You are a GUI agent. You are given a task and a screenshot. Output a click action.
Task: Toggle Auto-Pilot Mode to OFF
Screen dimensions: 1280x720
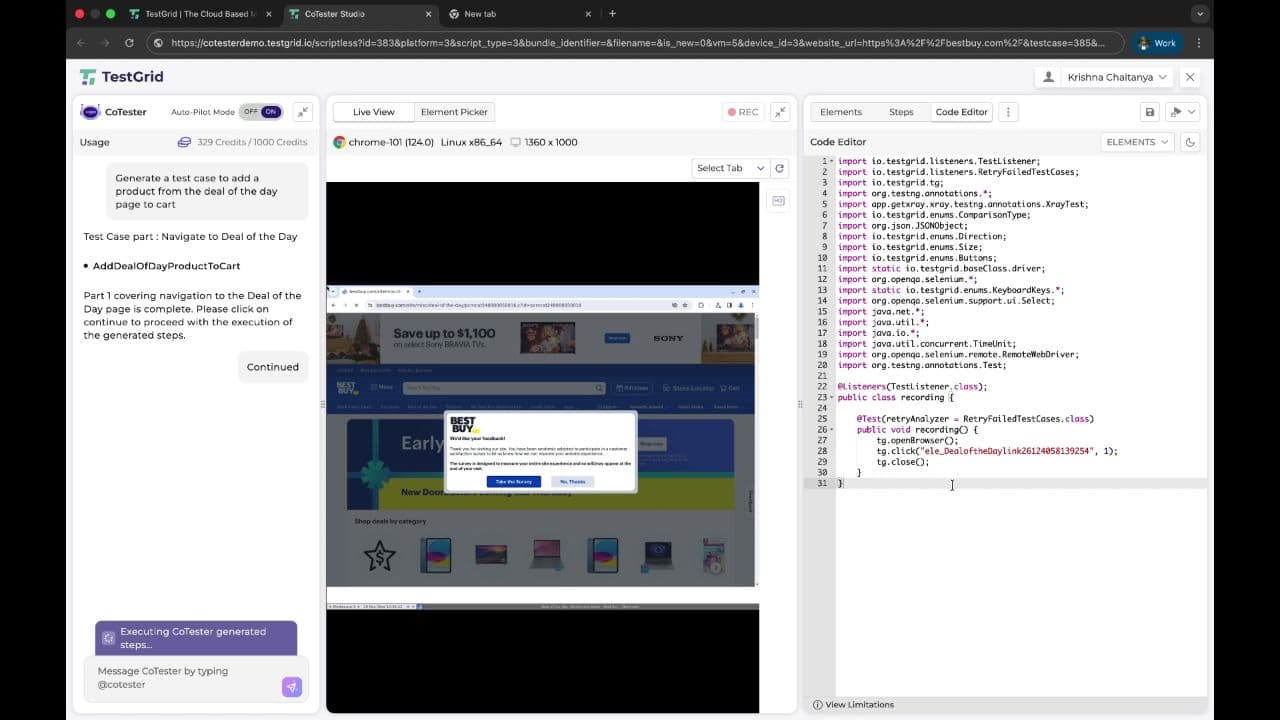[249, 111]
